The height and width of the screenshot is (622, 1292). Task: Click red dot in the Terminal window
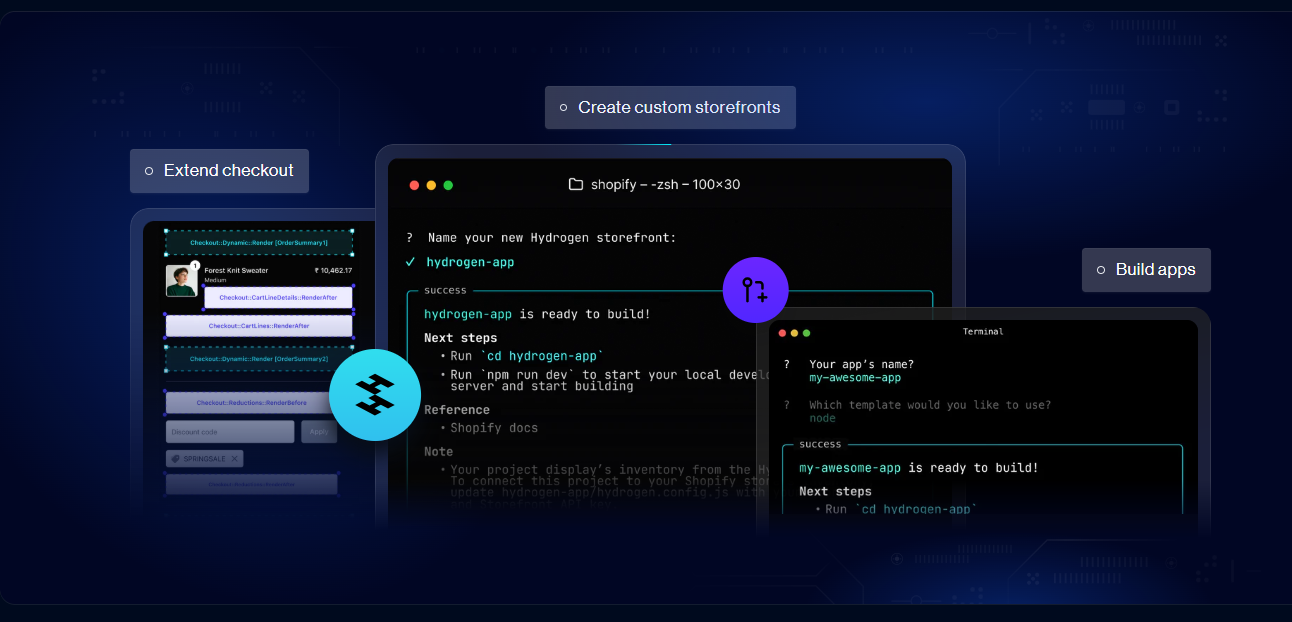point(782,333)
